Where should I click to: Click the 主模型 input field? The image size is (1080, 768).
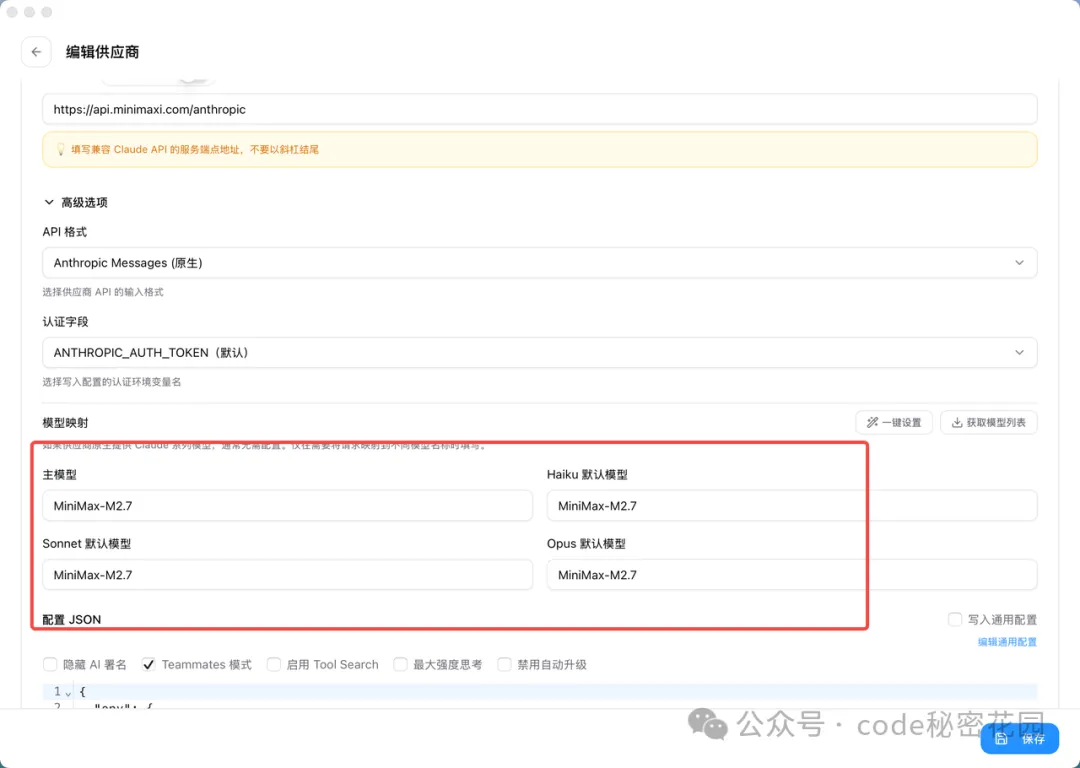pos(287,506)
